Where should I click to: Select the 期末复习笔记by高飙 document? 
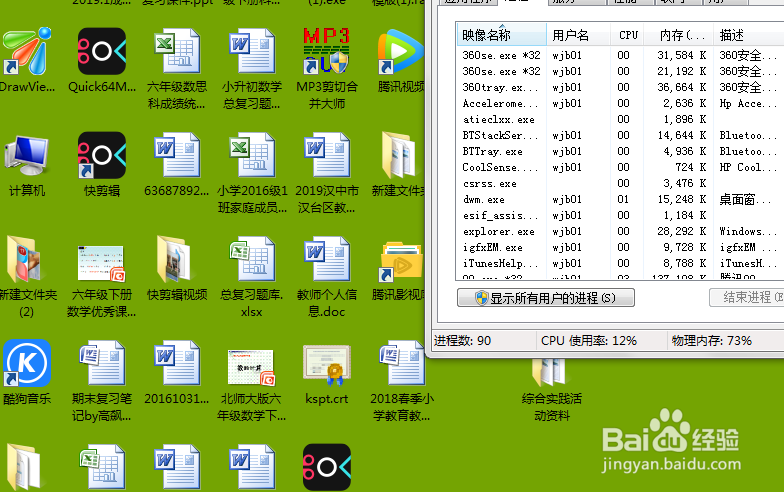102,381
